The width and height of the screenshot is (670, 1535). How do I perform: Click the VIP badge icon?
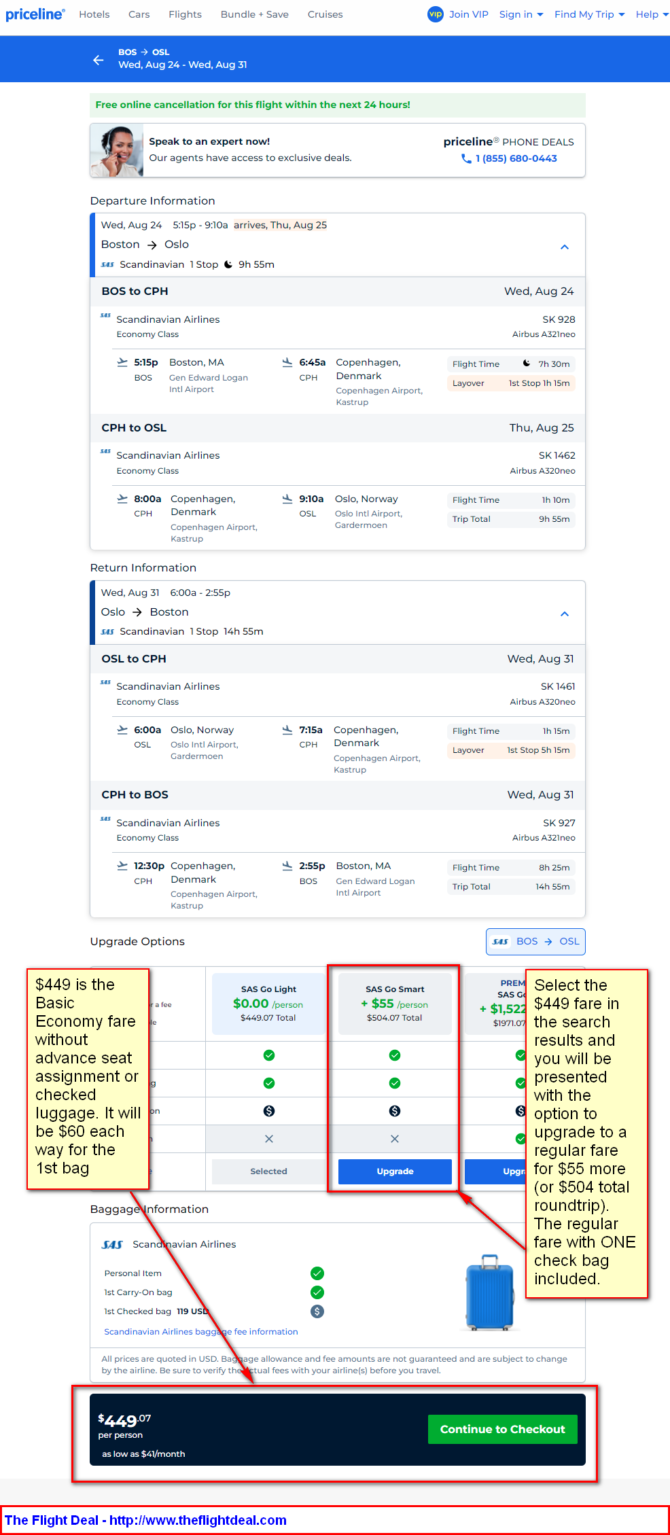(435, 14)
